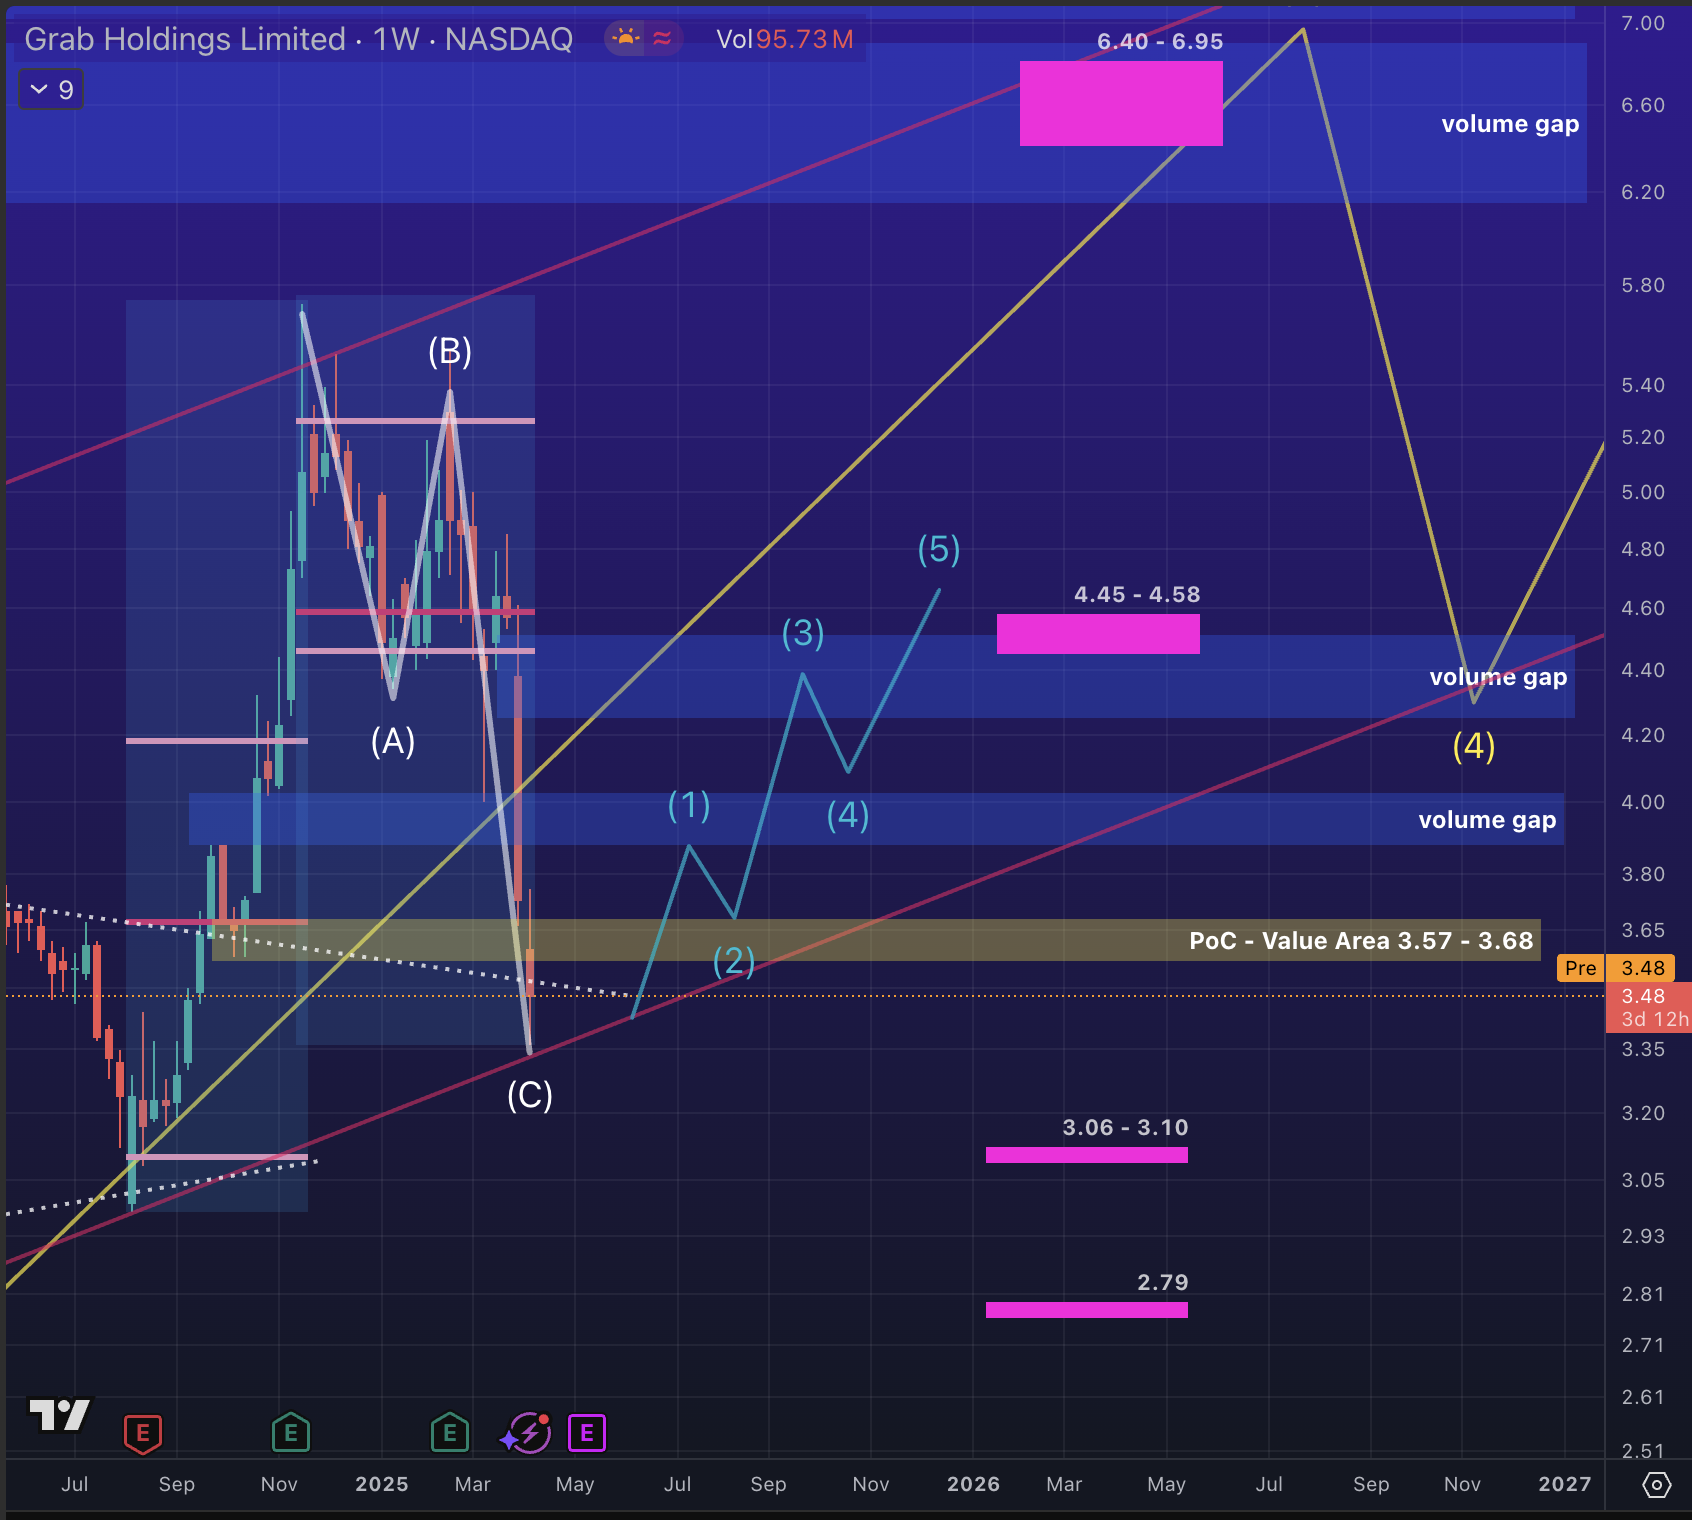Viewport: 1692px width, 1520px height.
Task: Select the Vol 95.73 M indicator label
Action: [785, 39]
